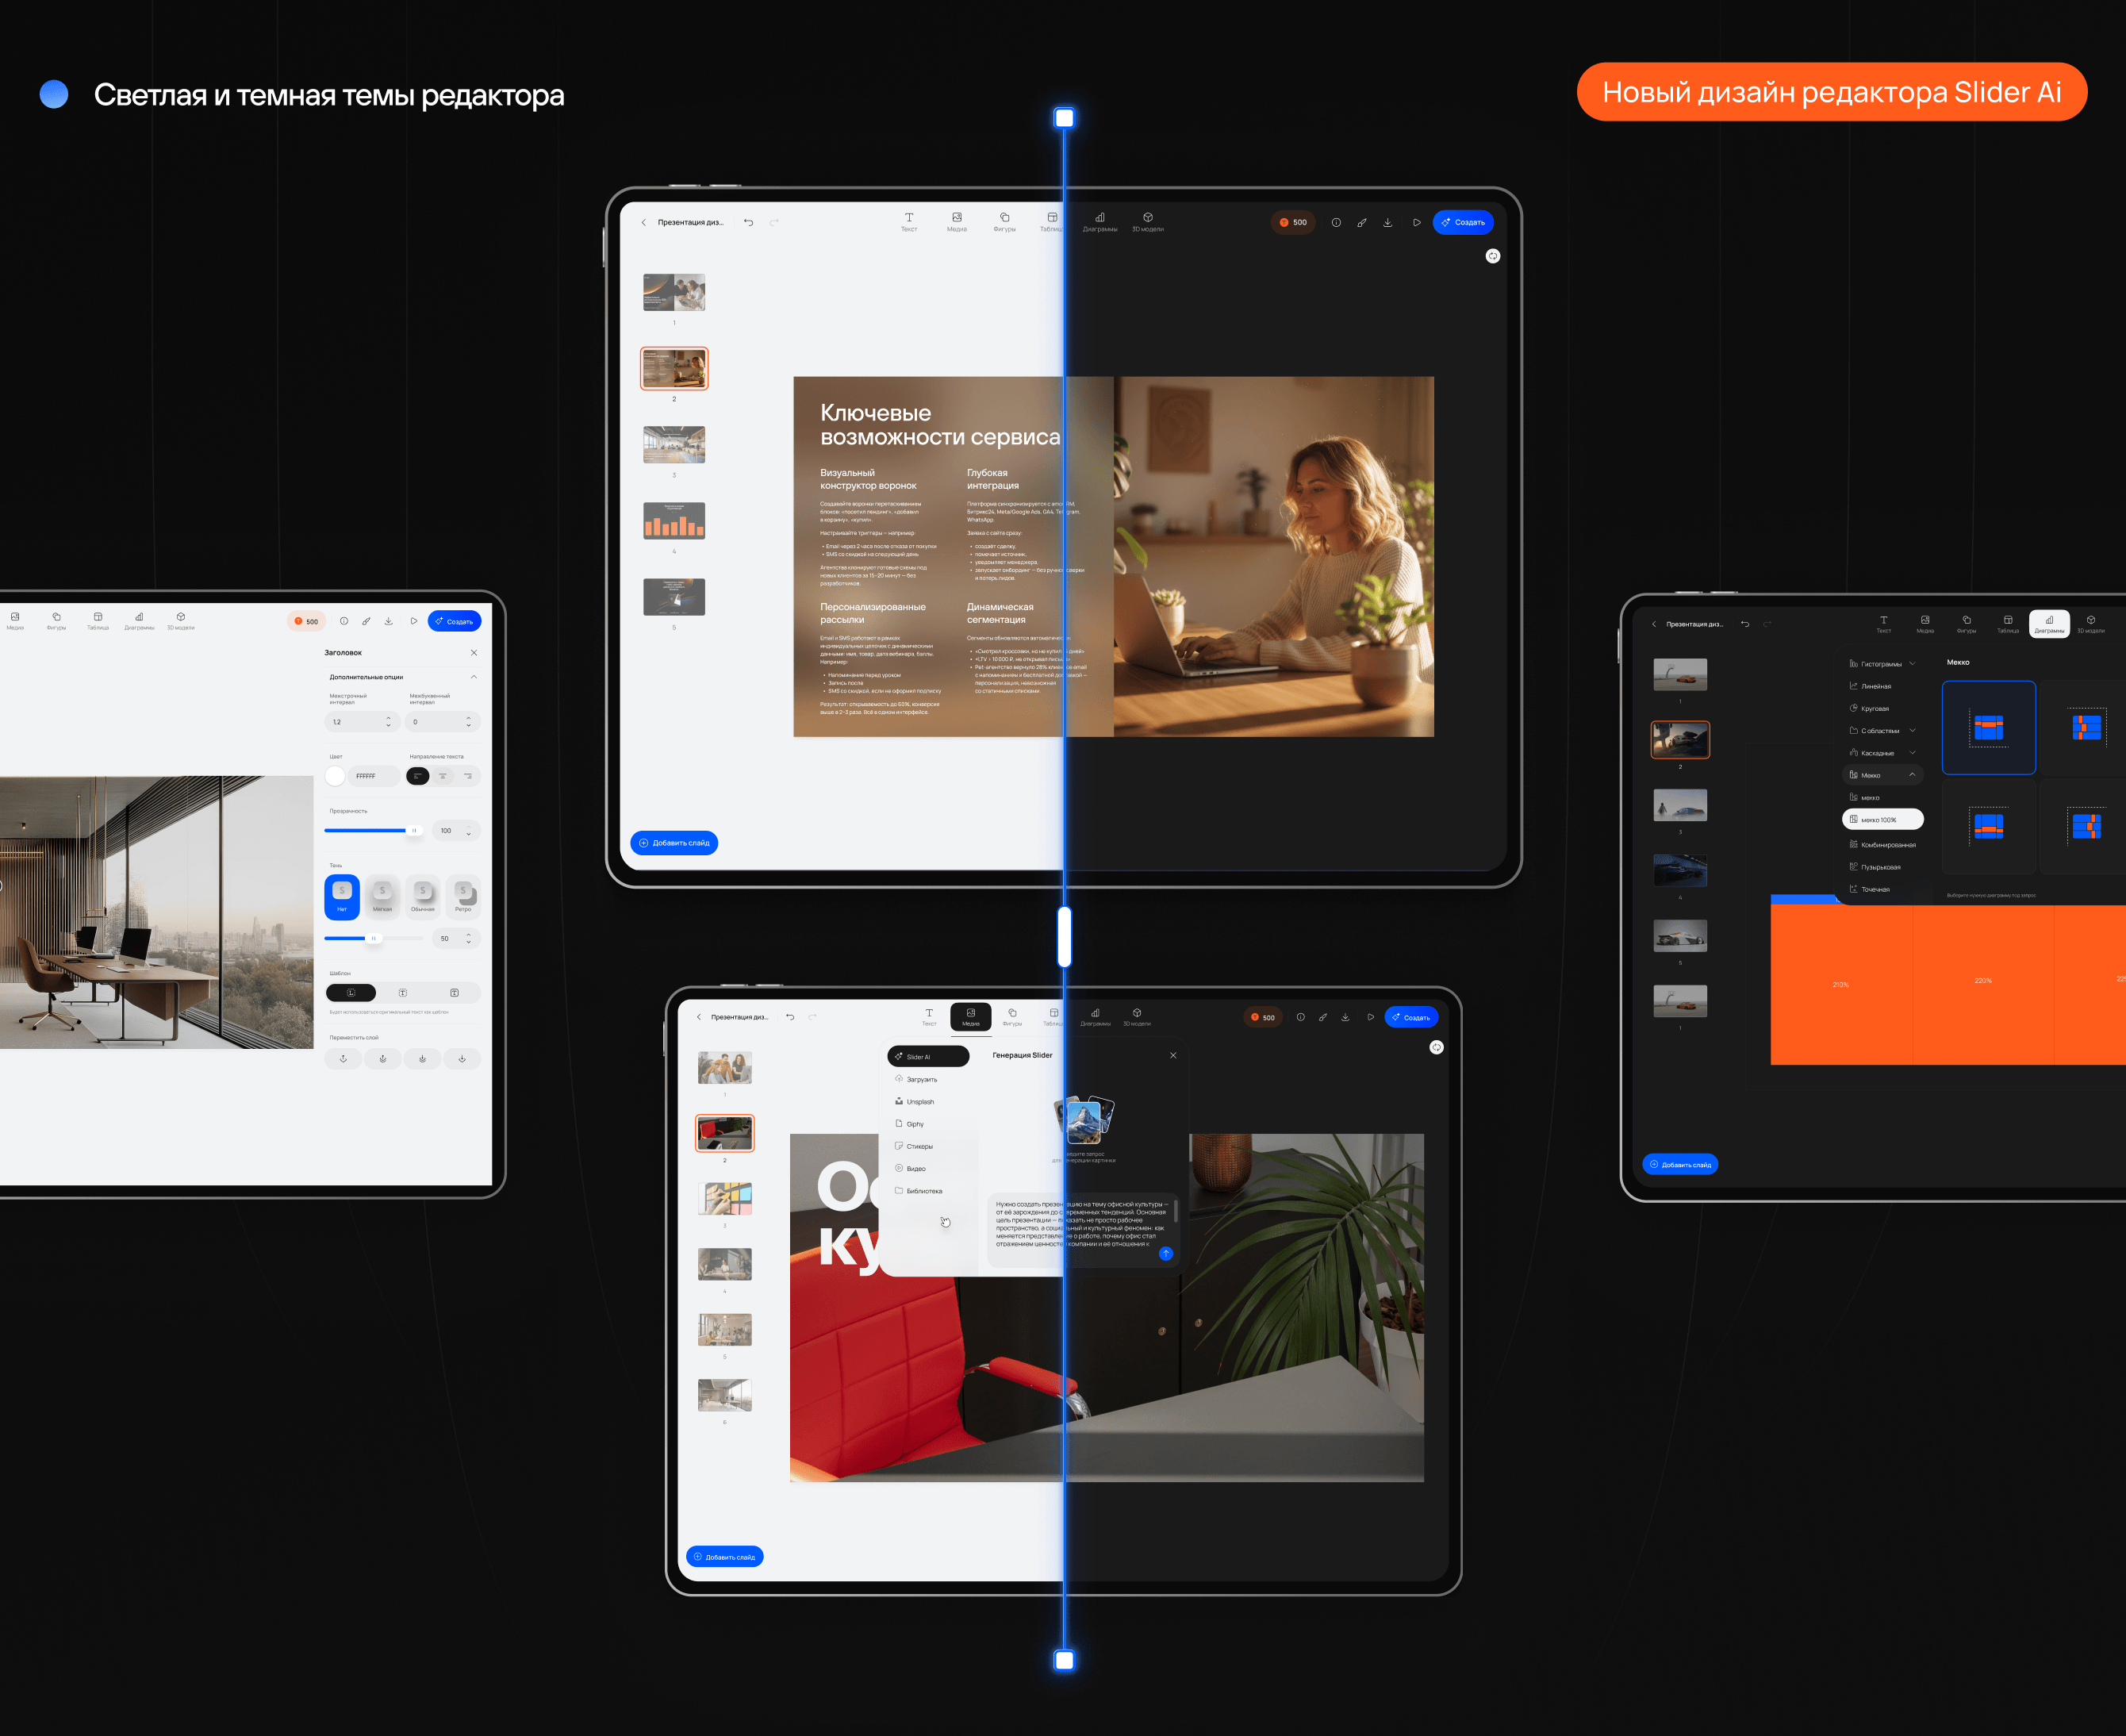Choose center text direction alignment
2126x1736 pixels.
click(x=442, y=776)
